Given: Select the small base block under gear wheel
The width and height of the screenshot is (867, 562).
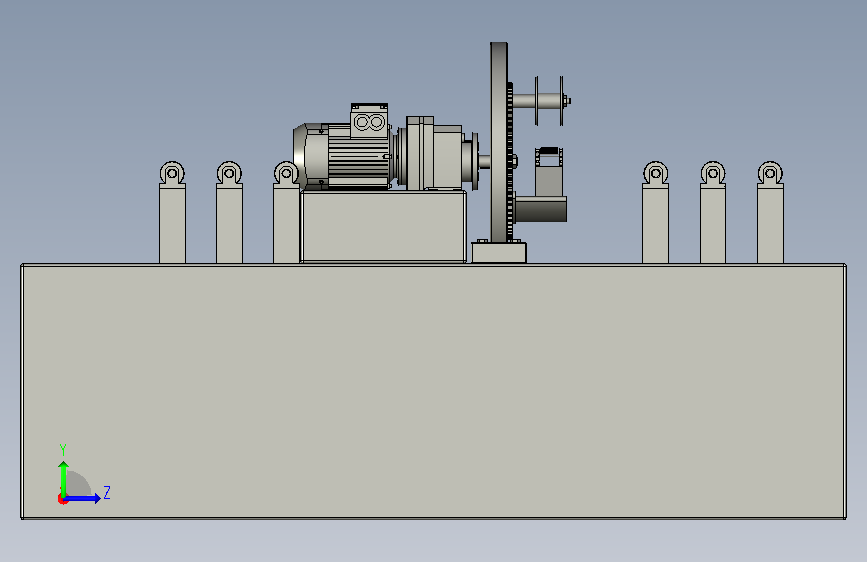Looking at the screenshot, I should pos(499,252).
